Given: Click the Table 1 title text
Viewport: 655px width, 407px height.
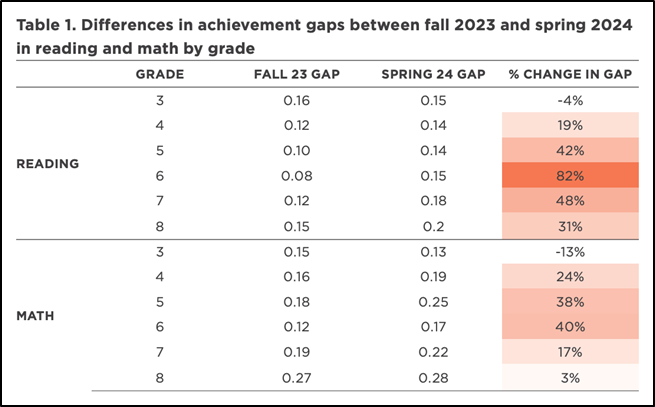Looking at the screenshot, I should pos(323,38).
